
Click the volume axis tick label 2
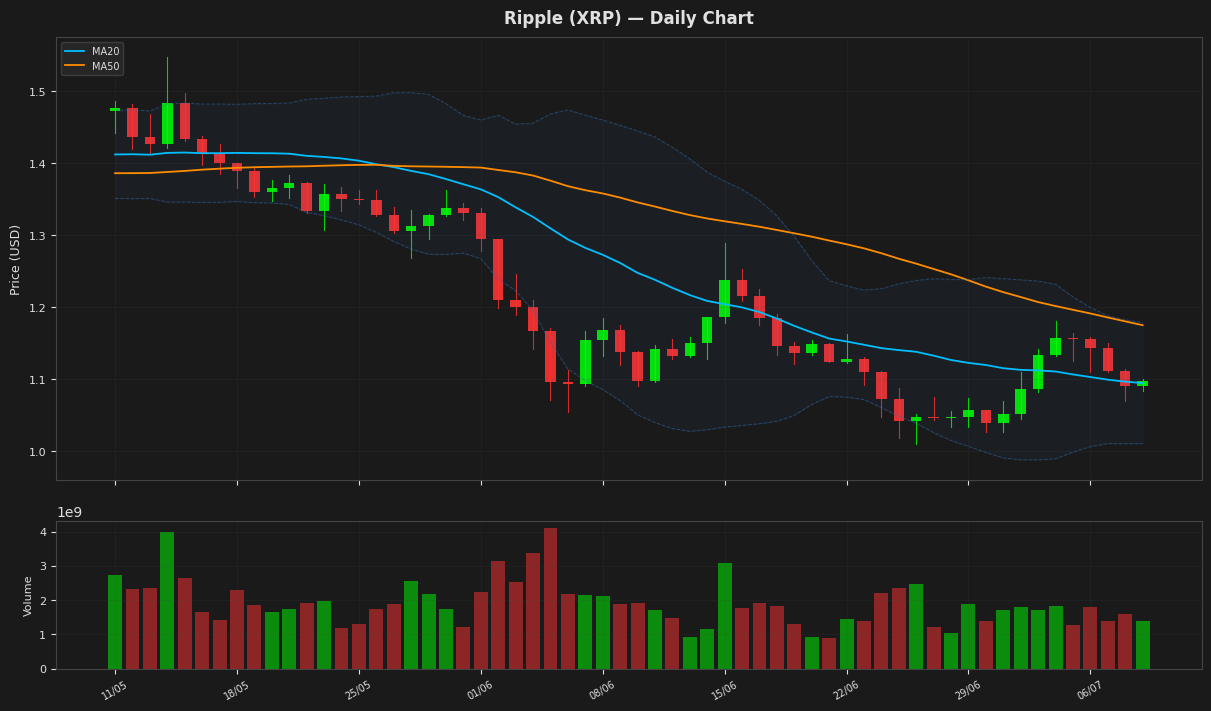coord(44,601)
